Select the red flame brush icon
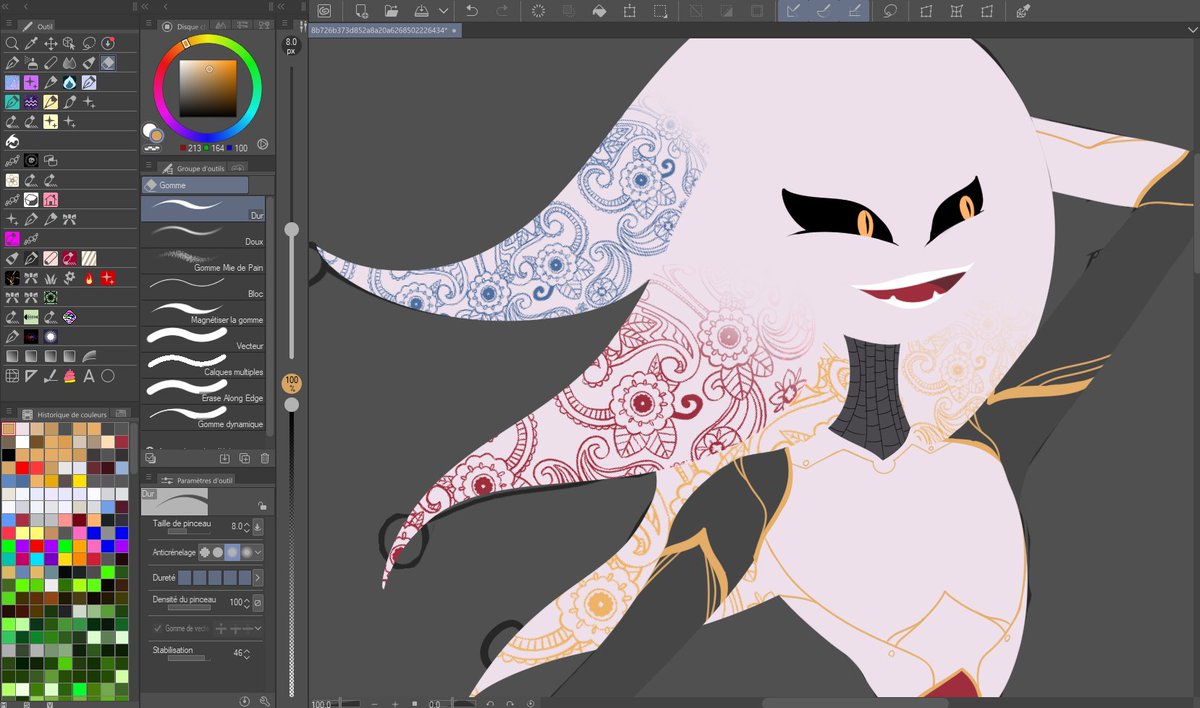Screen dimensions: 1200x708 pos(89,277)
